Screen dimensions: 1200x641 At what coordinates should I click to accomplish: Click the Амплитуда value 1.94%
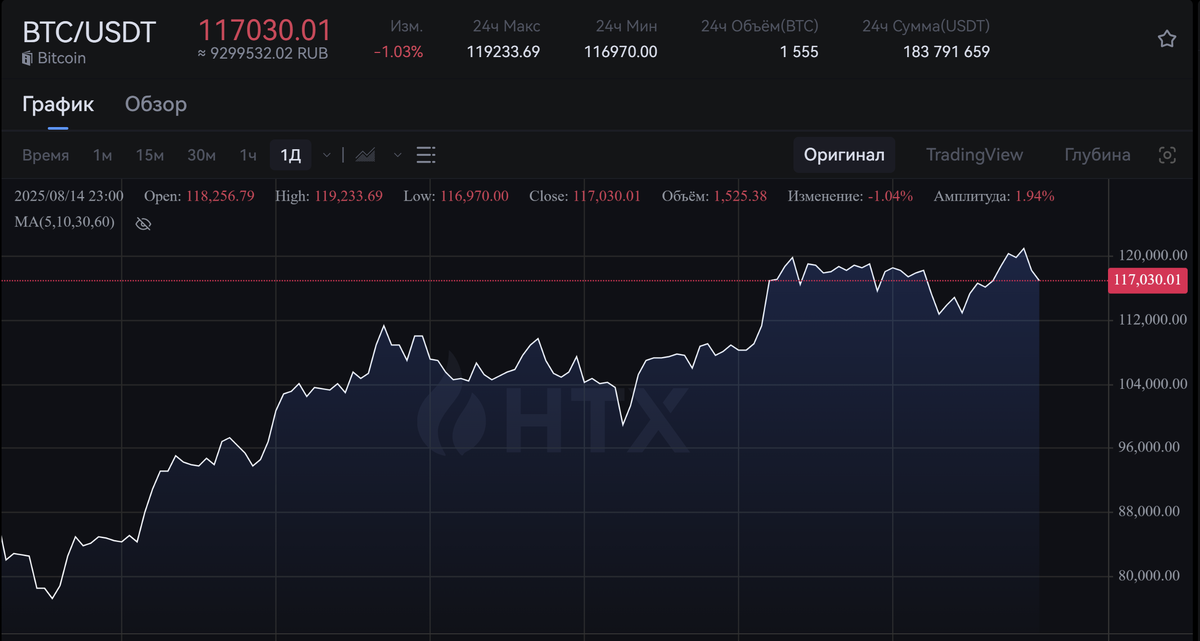[x=1035, y=196]
